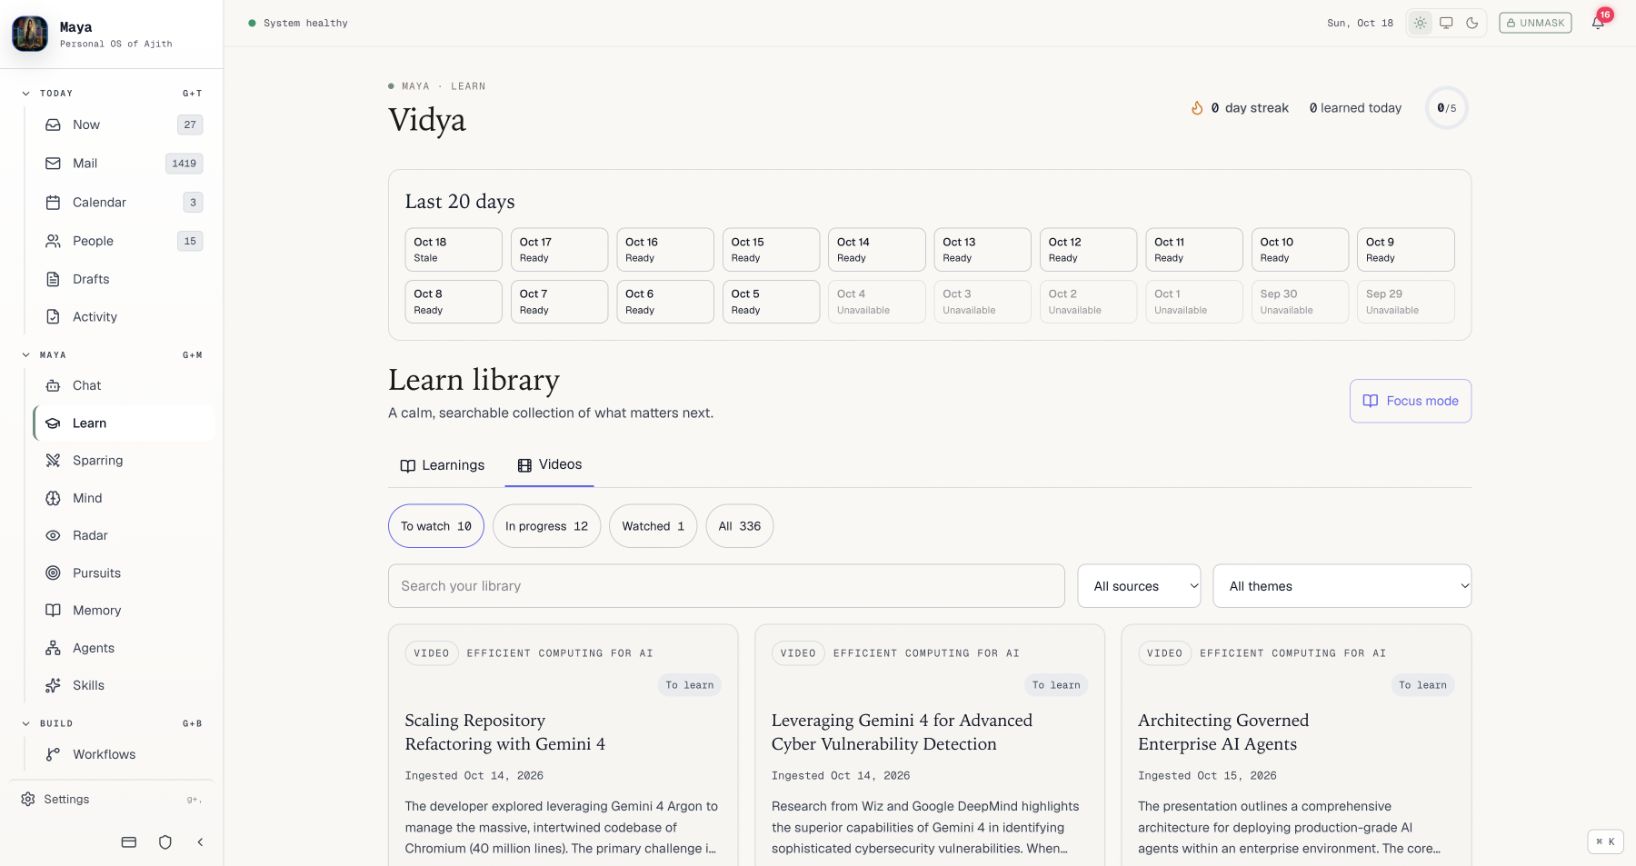This screenshot has width=1636, height=866.
Task: Show the All 336 videos filter
Action: (739, 526)
